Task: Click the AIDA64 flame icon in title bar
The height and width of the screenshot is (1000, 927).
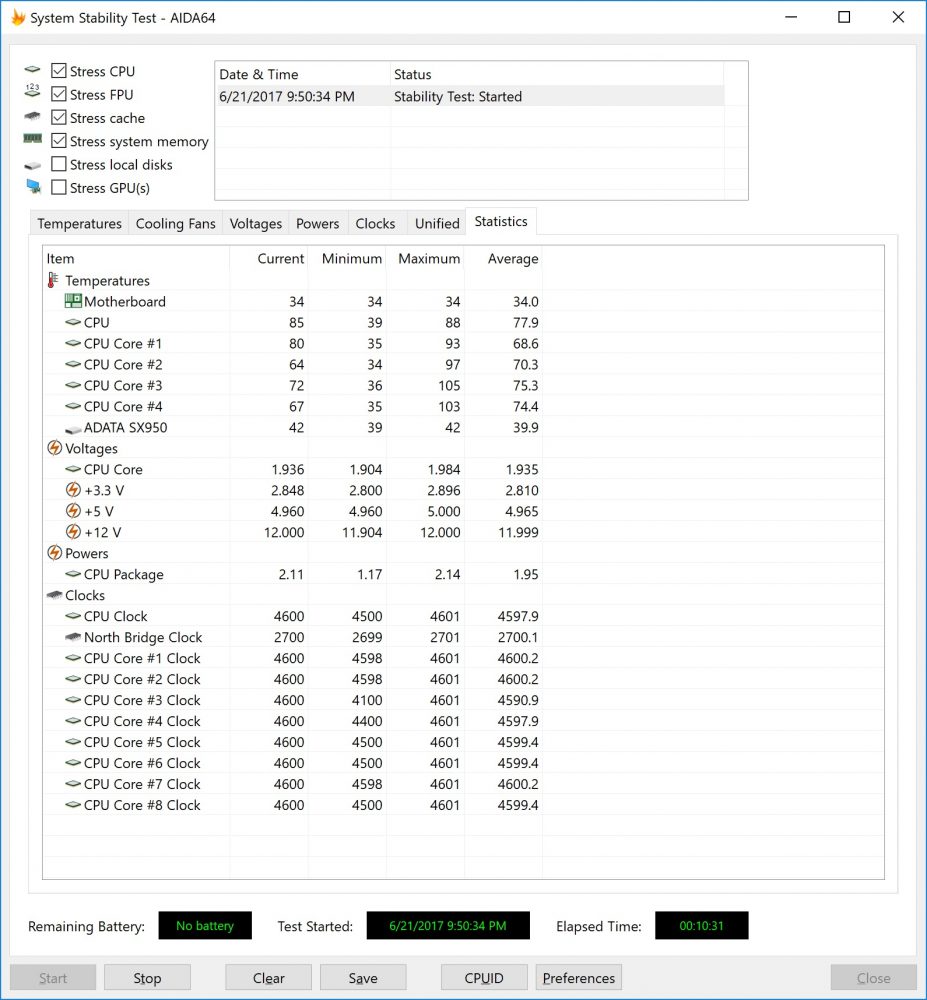Action: [x=18, y=17]
